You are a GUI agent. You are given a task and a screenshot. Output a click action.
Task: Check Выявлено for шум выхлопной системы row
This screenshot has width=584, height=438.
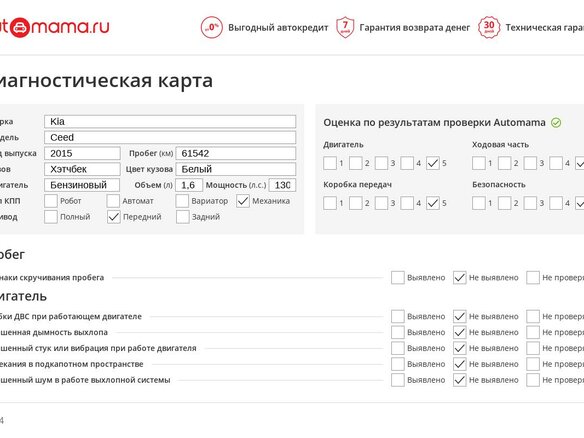click(398, 380)
